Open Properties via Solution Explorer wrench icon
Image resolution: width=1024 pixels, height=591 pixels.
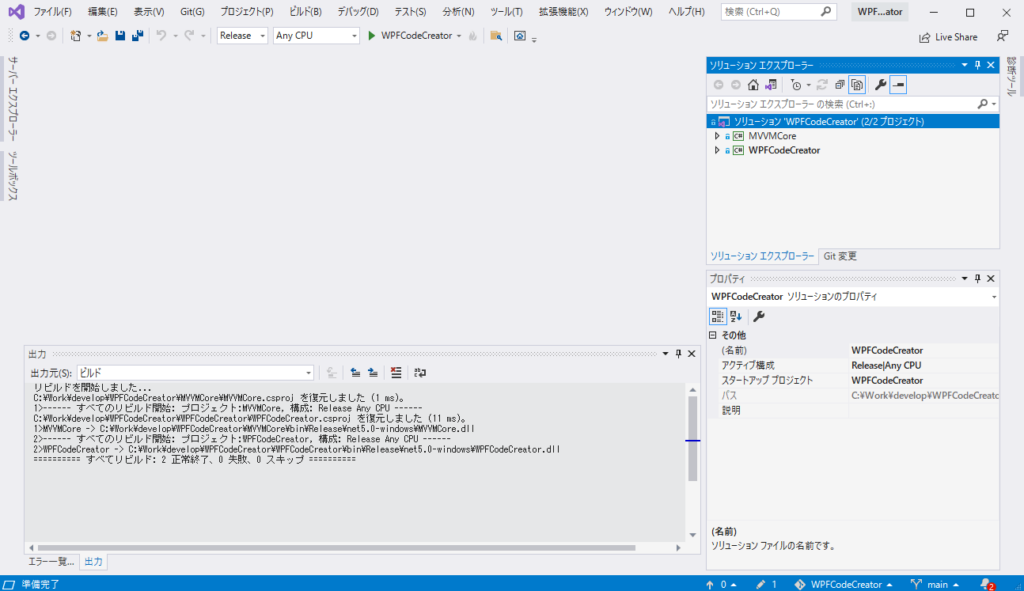click(880, 85)
